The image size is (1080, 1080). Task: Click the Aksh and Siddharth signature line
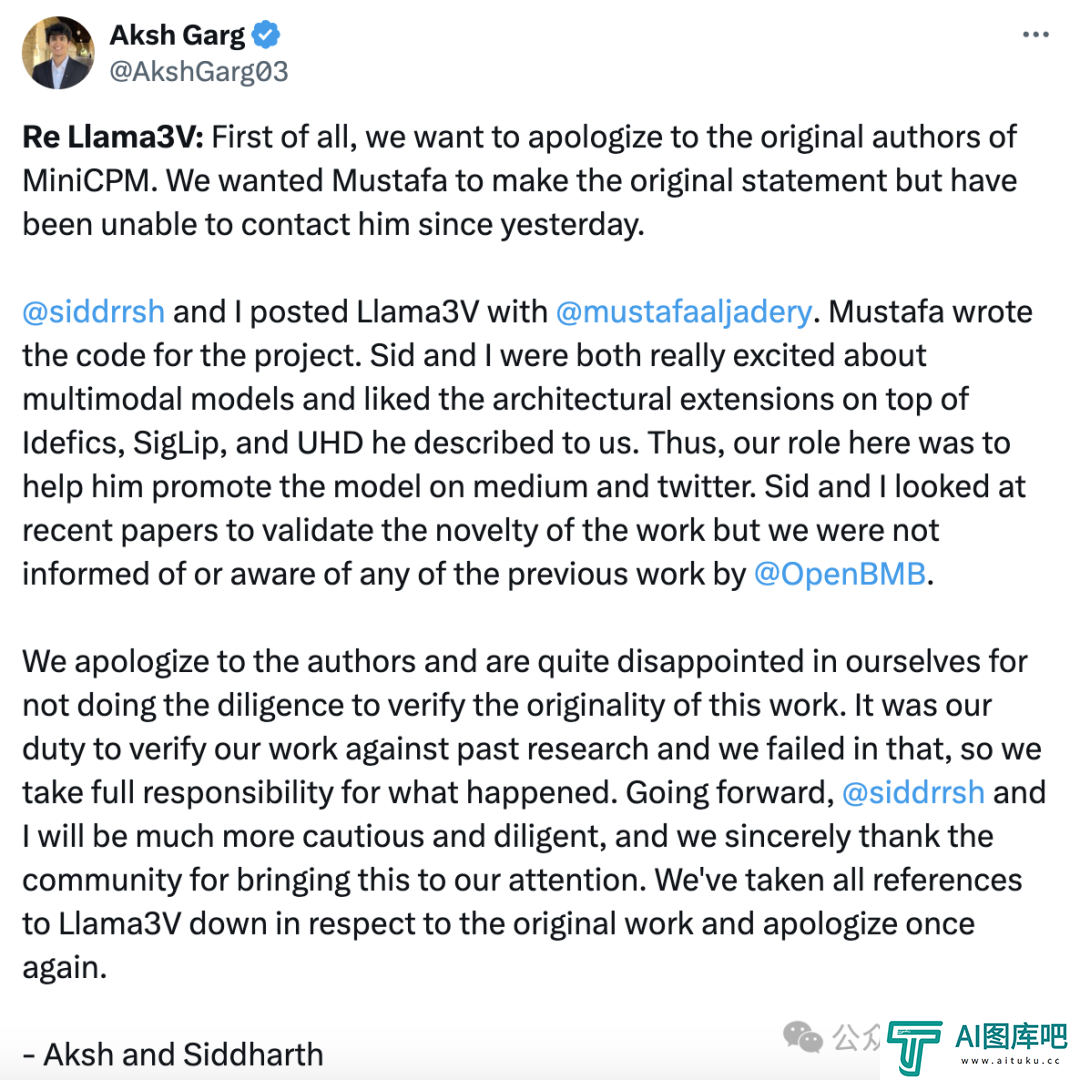point(173,1055)
